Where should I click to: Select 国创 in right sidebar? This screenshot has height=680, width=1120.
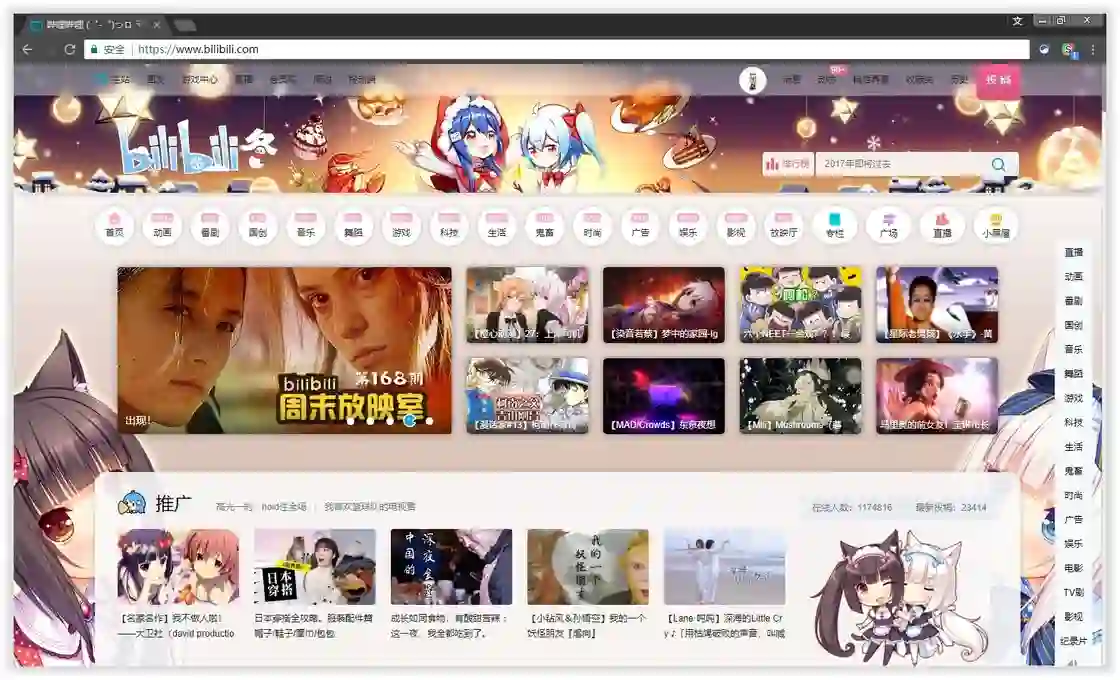[1074, 325]
